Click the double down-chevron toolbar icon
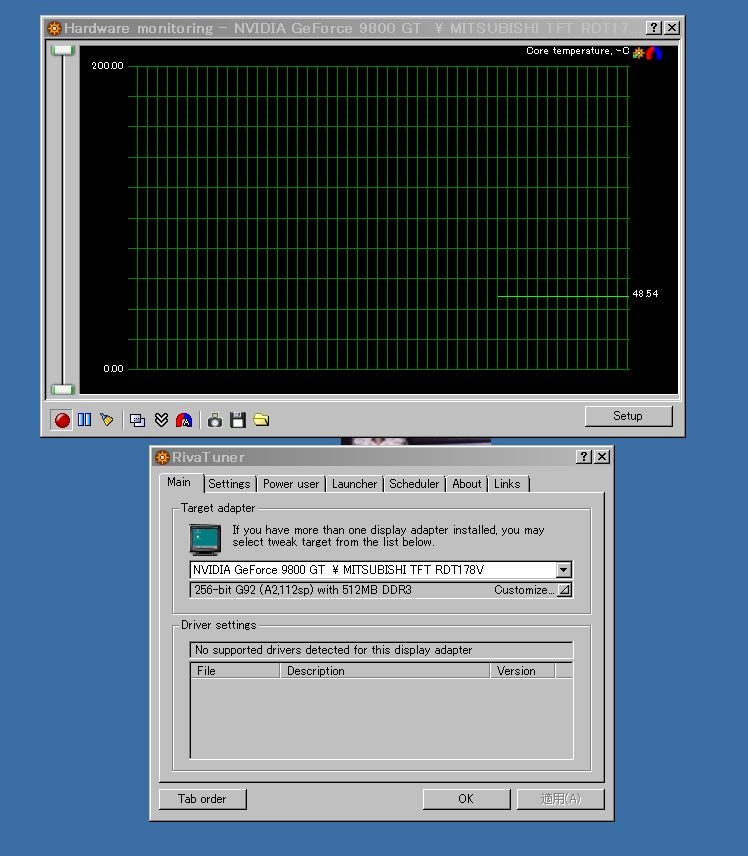748x856 pixels. (x=161, y=420)
